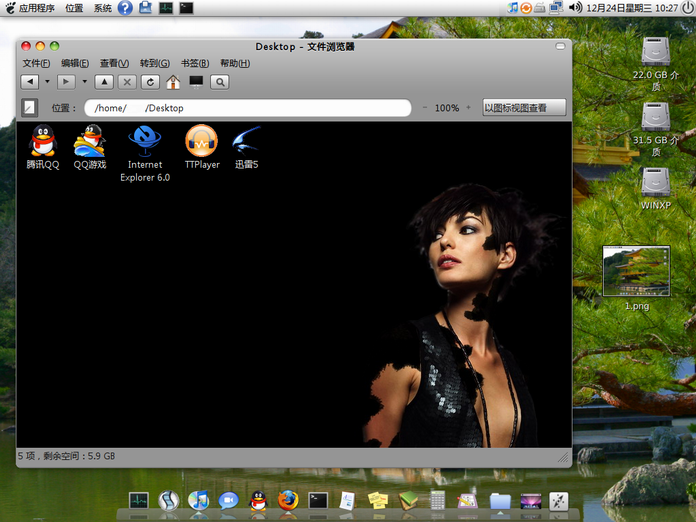Screen dimensions: 696x522
Task: Open the document writer icon in dock
Action: point(347,501)
